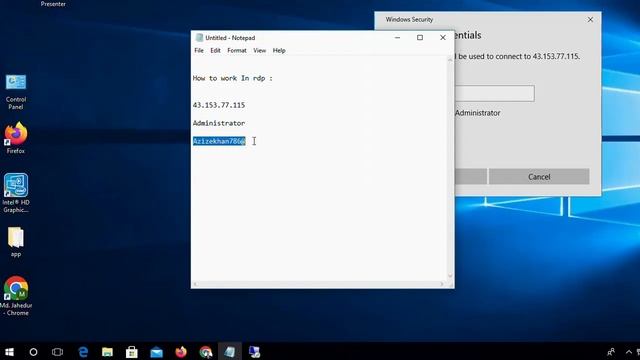The height and width of the screenshot is (360, 640).
Task: Click Cancel in the Windows Security dialog
Action: pyautogui.click(x=539, y=177)
